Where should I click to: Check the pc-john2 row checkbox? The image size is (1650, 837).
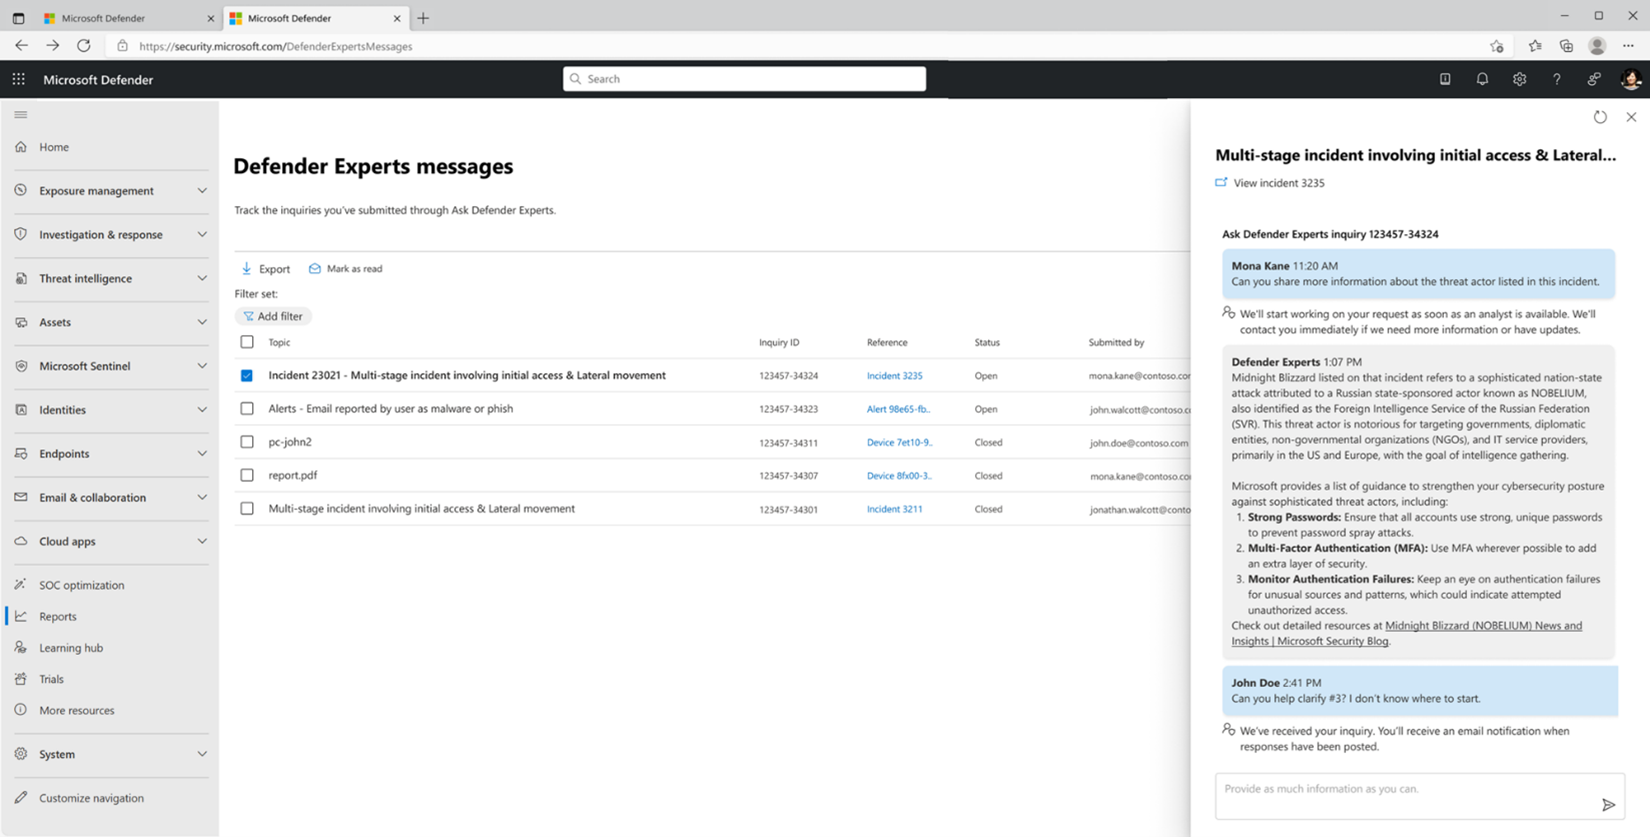click(247, 442)
